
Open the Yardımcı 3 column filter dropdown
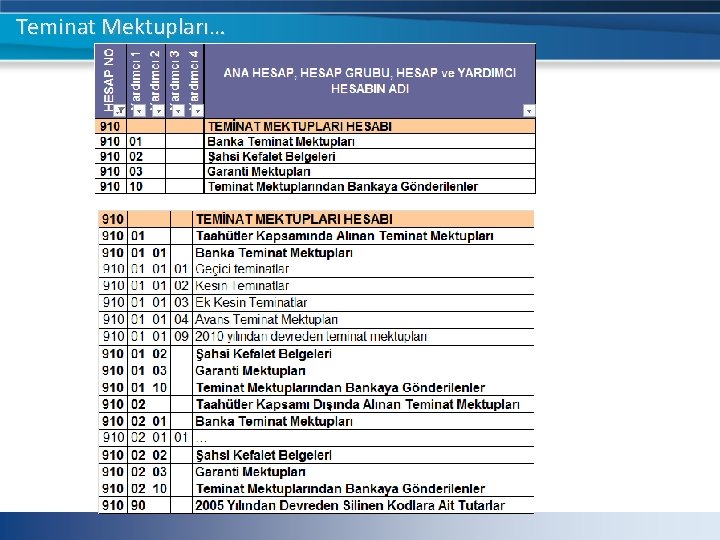(x=178, y=110)
